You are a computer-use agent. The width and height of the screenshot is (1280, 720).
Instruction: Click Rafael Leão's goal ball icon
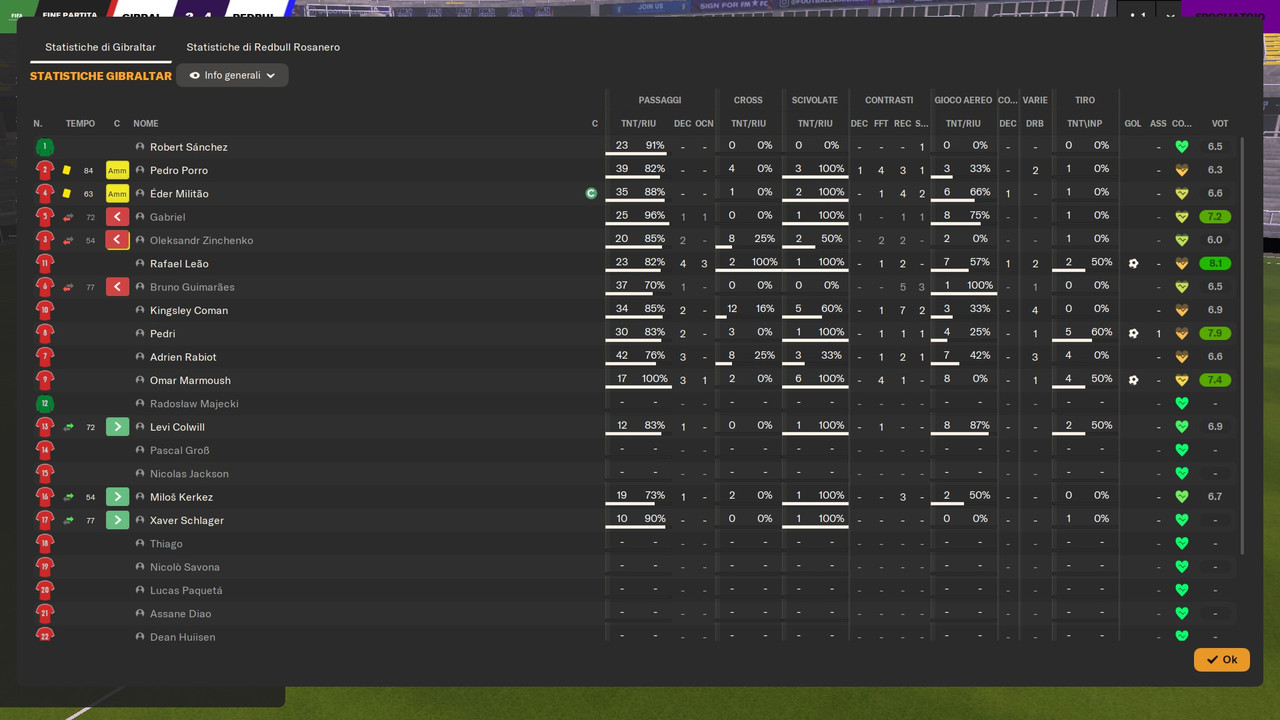click(1133, 263)
